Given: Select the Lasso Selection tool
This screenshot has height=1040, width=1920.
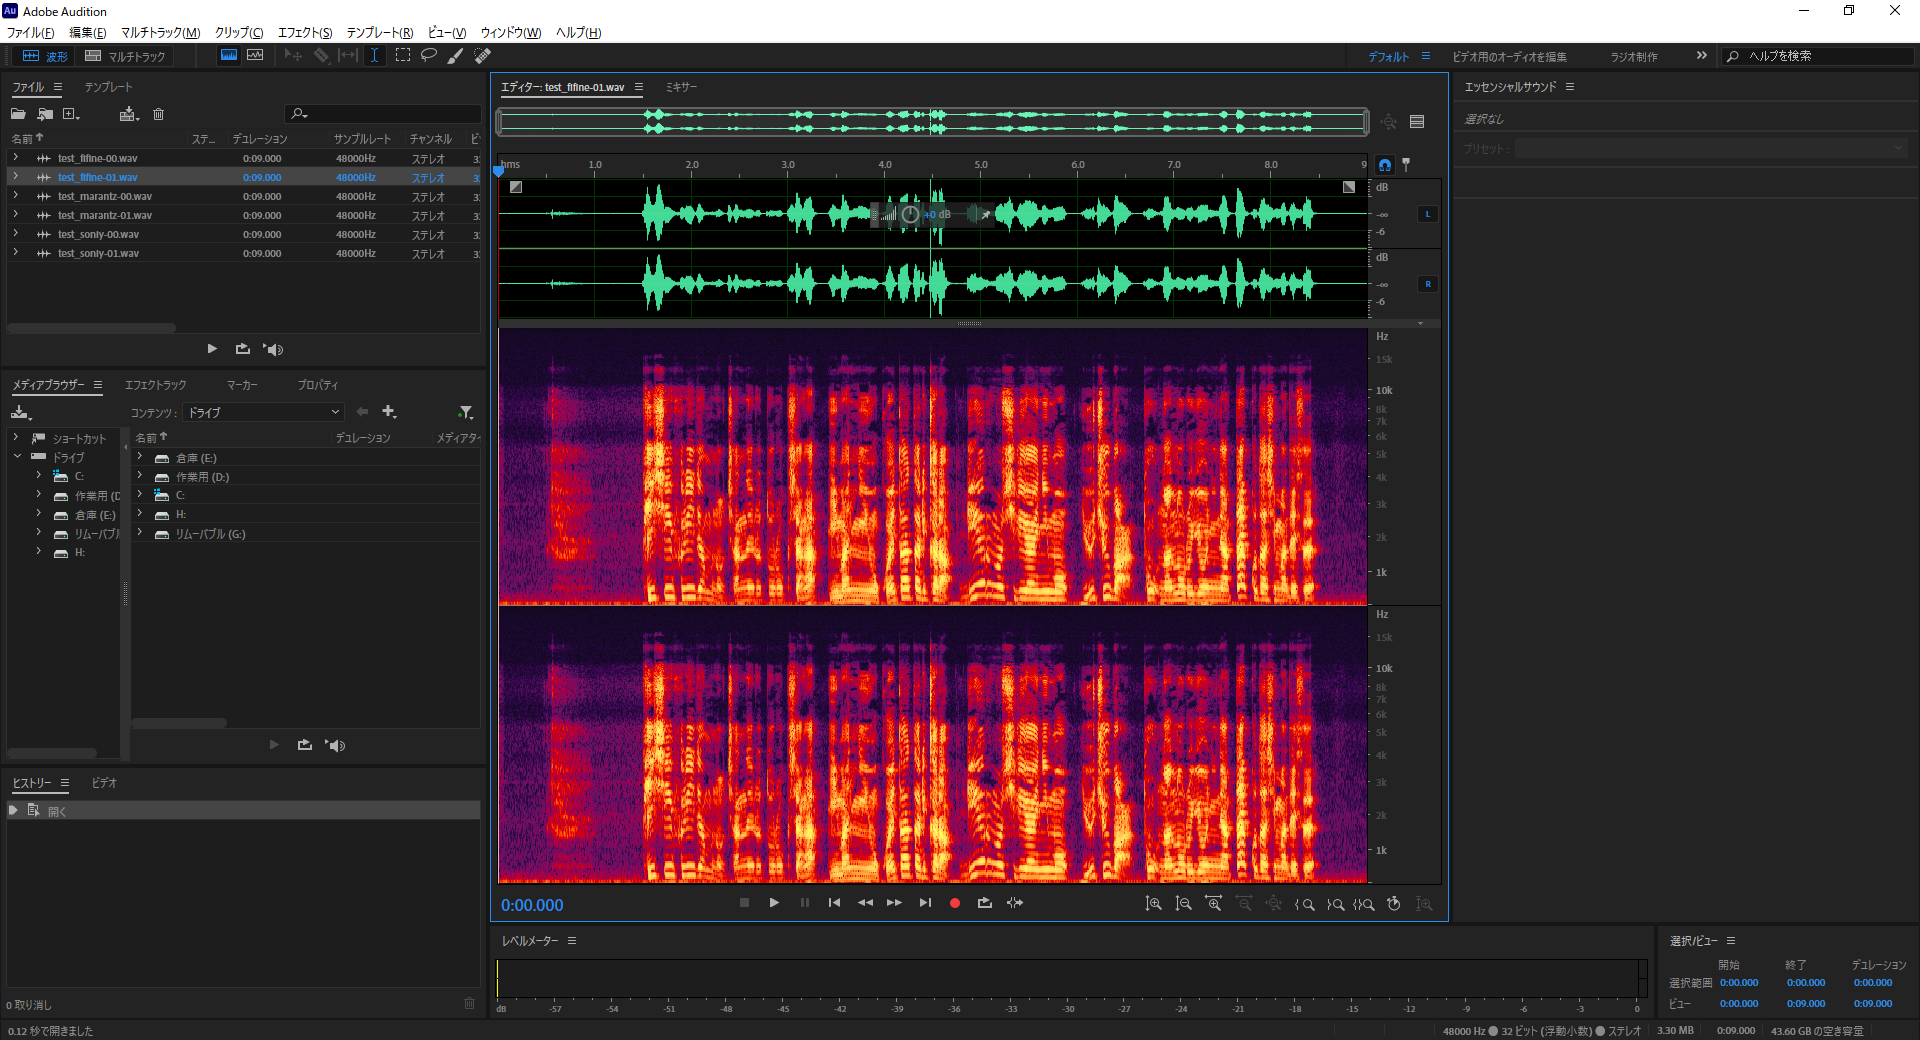Looking at the screenshot, I should [429, 55].
